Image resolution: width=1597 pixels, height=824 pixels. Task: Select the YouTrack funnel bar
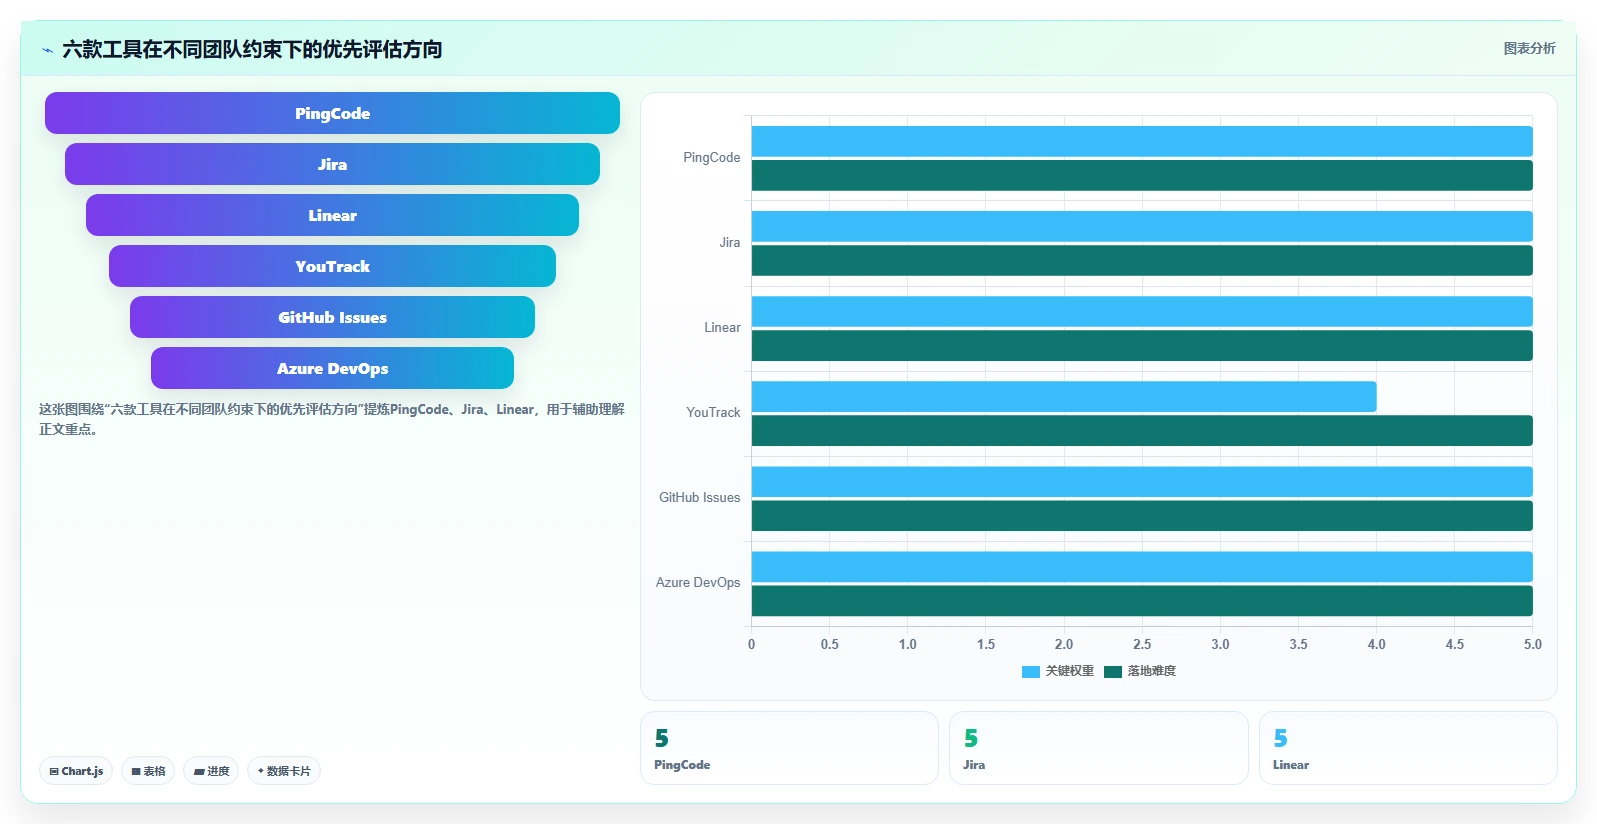tap(332, 266)
